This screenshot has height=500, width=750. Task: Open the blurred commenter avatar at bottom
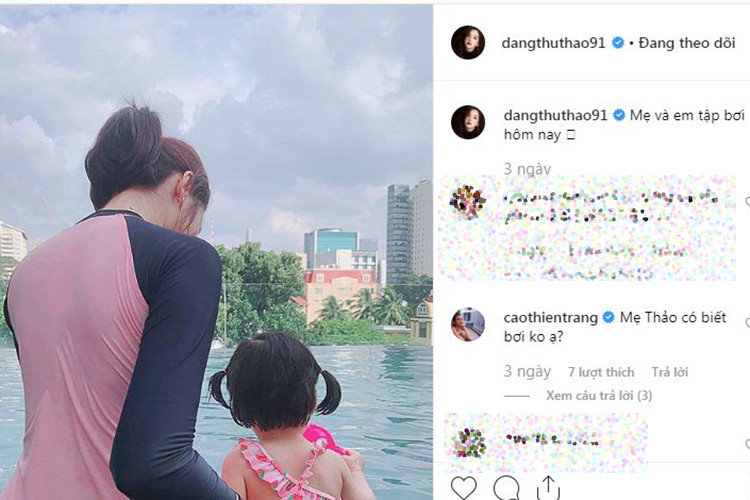(469, 442)
